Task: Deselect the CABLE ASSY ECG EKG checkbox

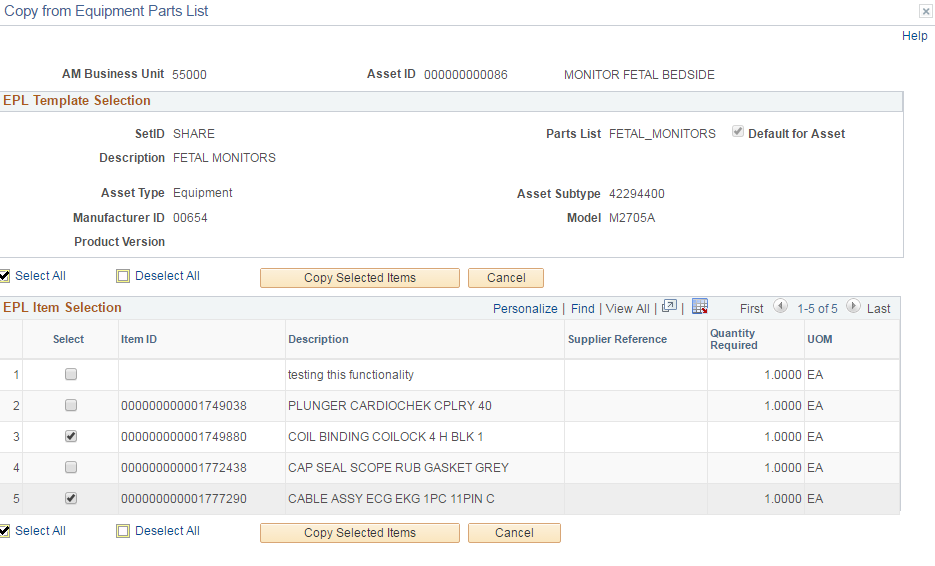Action: tap(70, 498)
